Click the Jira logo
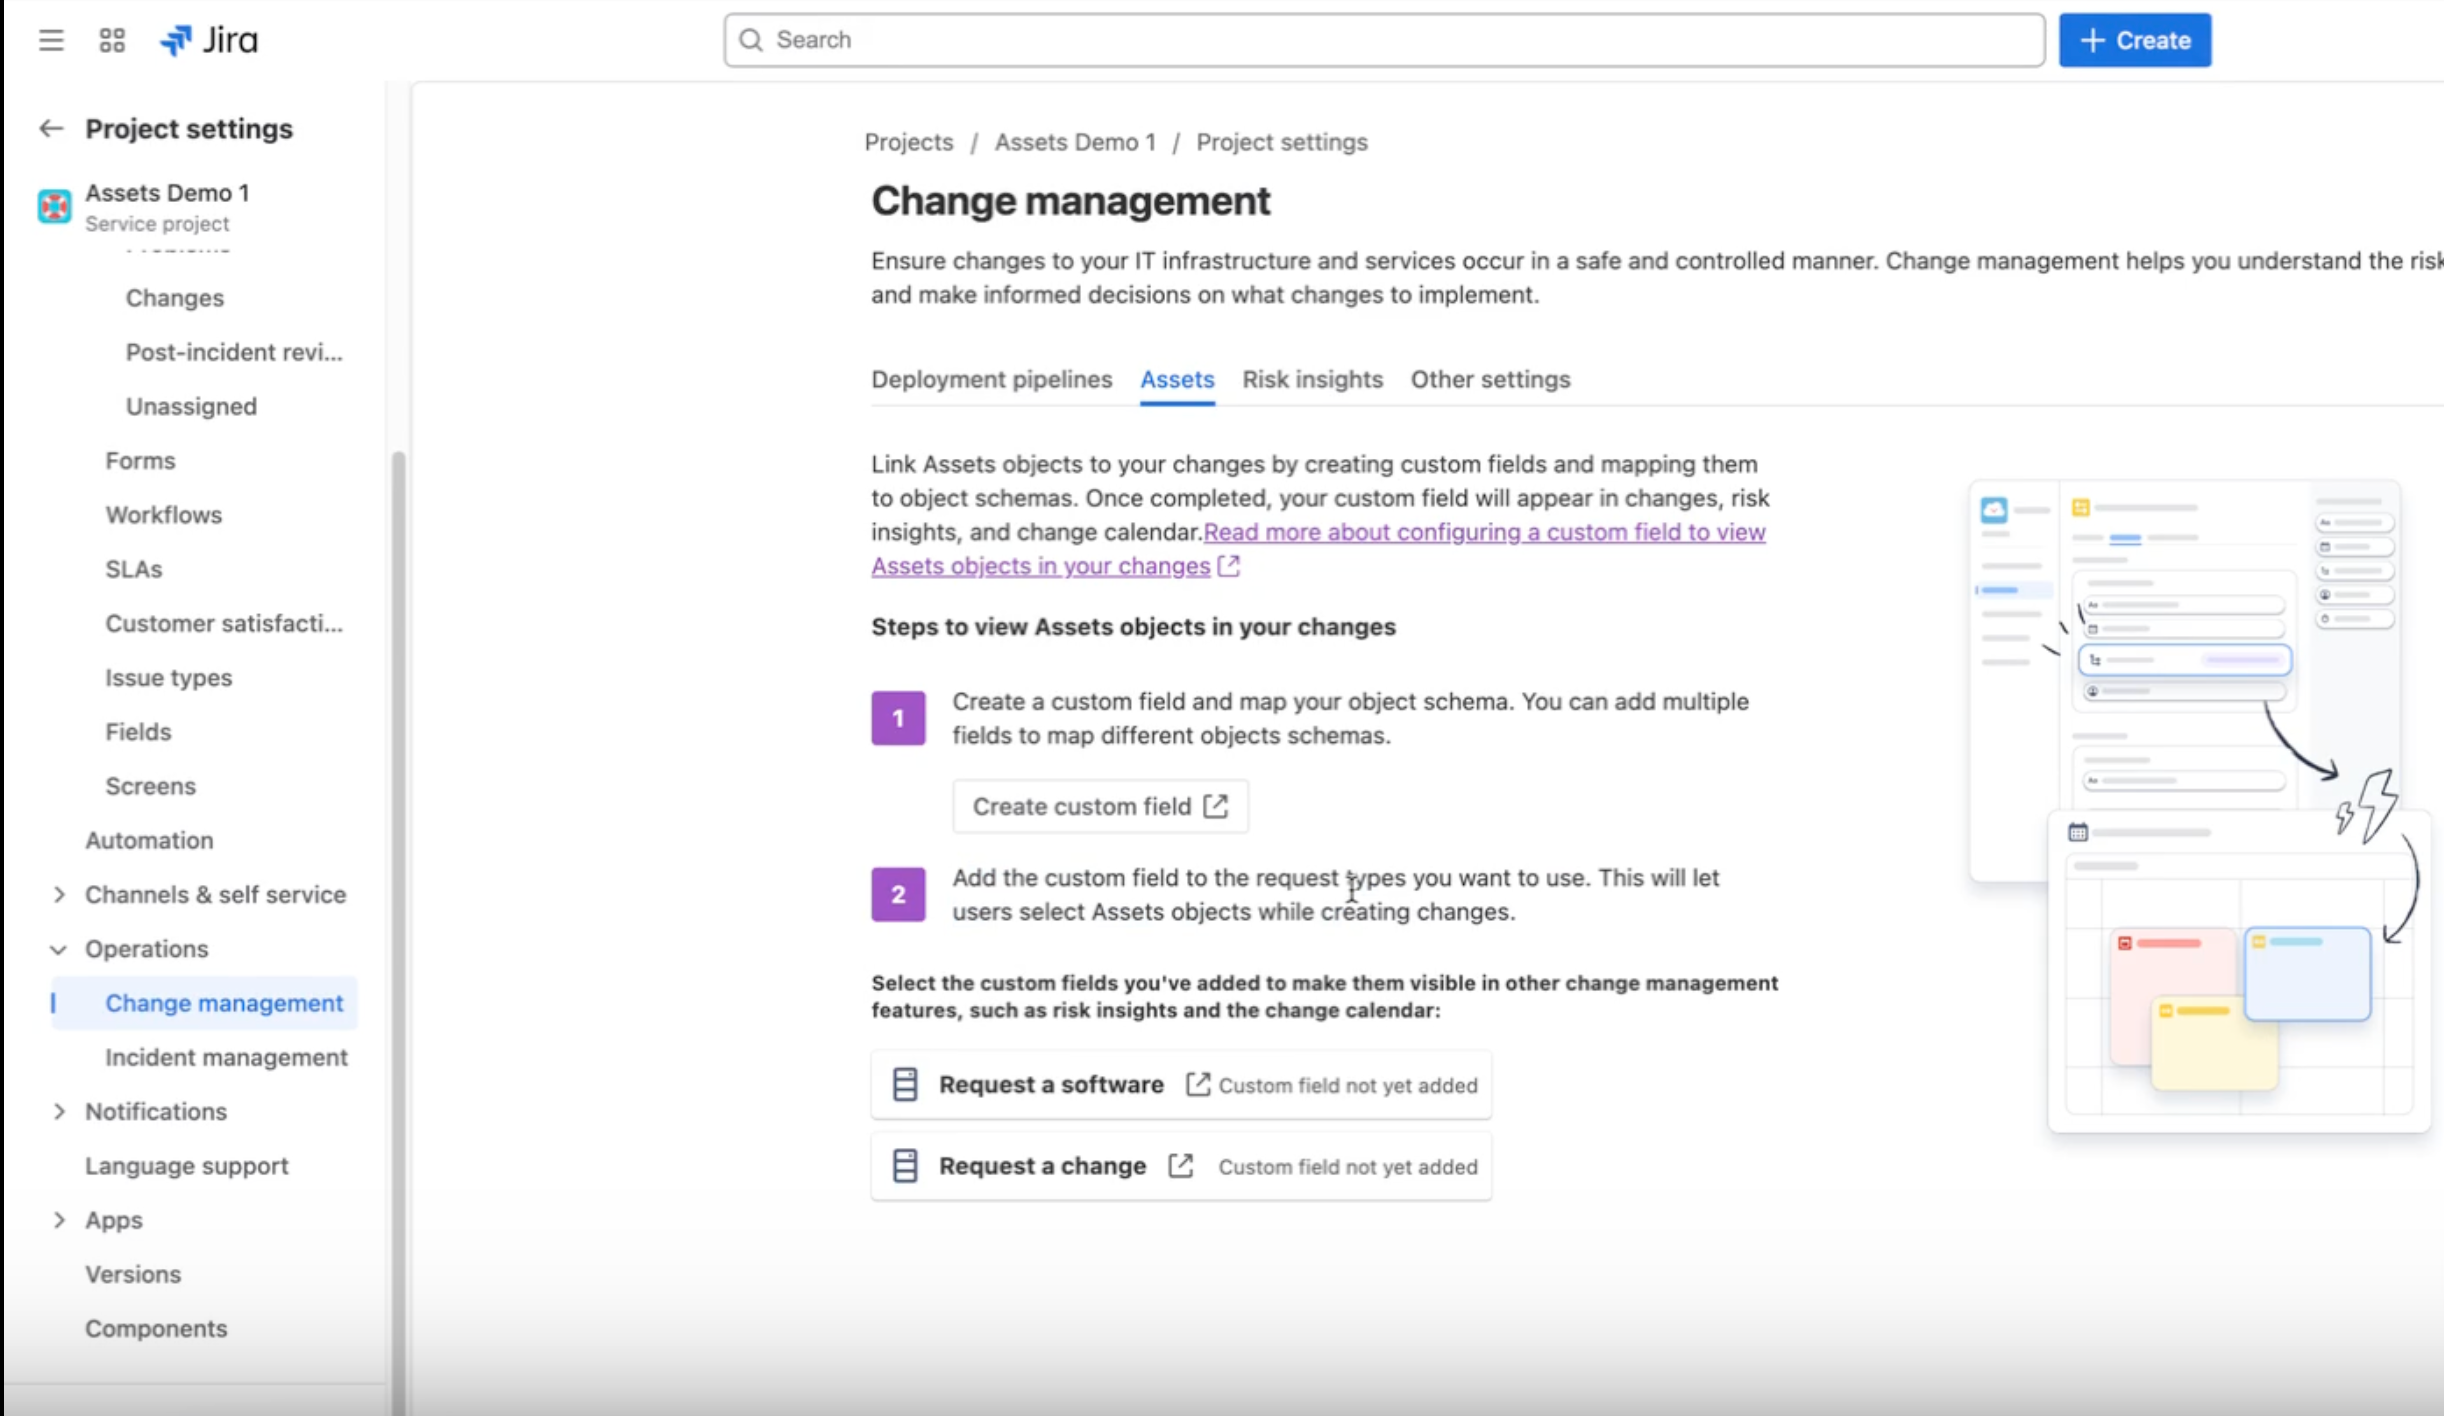Image resolution: width=2444 pixels, height=1416 pixels. click(207, 40)
